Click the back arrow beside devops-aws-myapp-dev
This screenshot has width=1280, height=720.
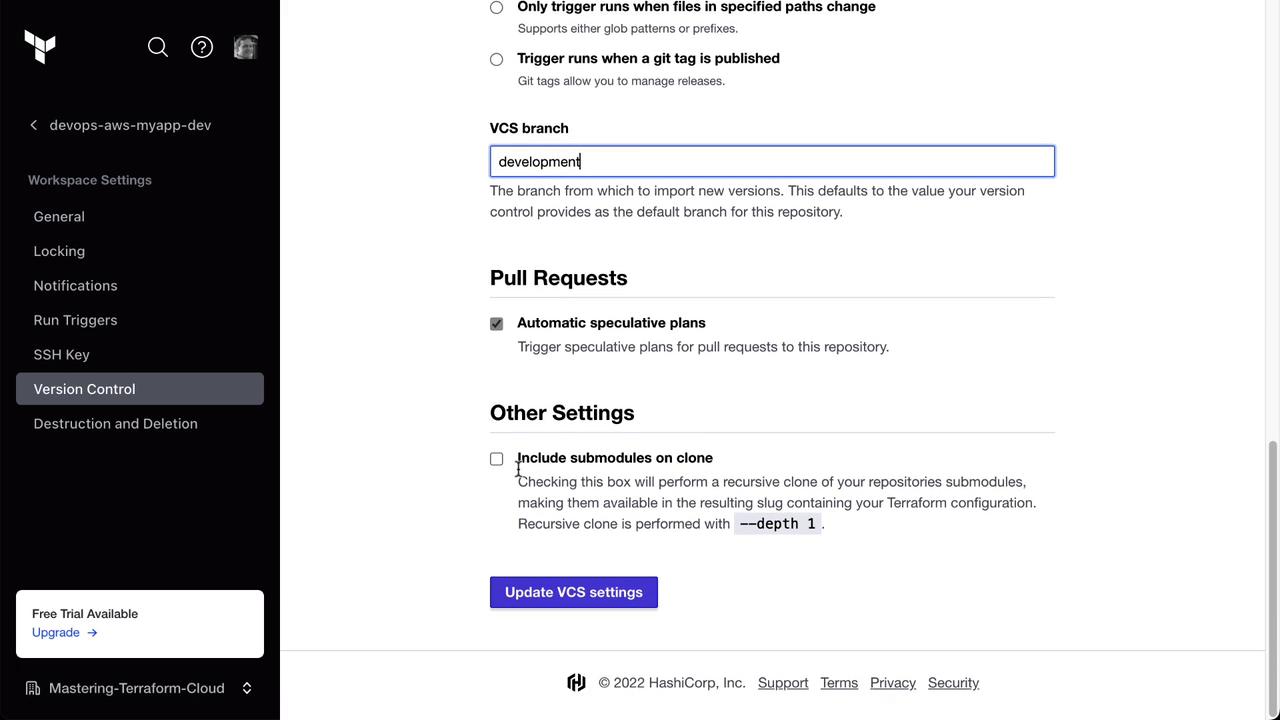34,125
